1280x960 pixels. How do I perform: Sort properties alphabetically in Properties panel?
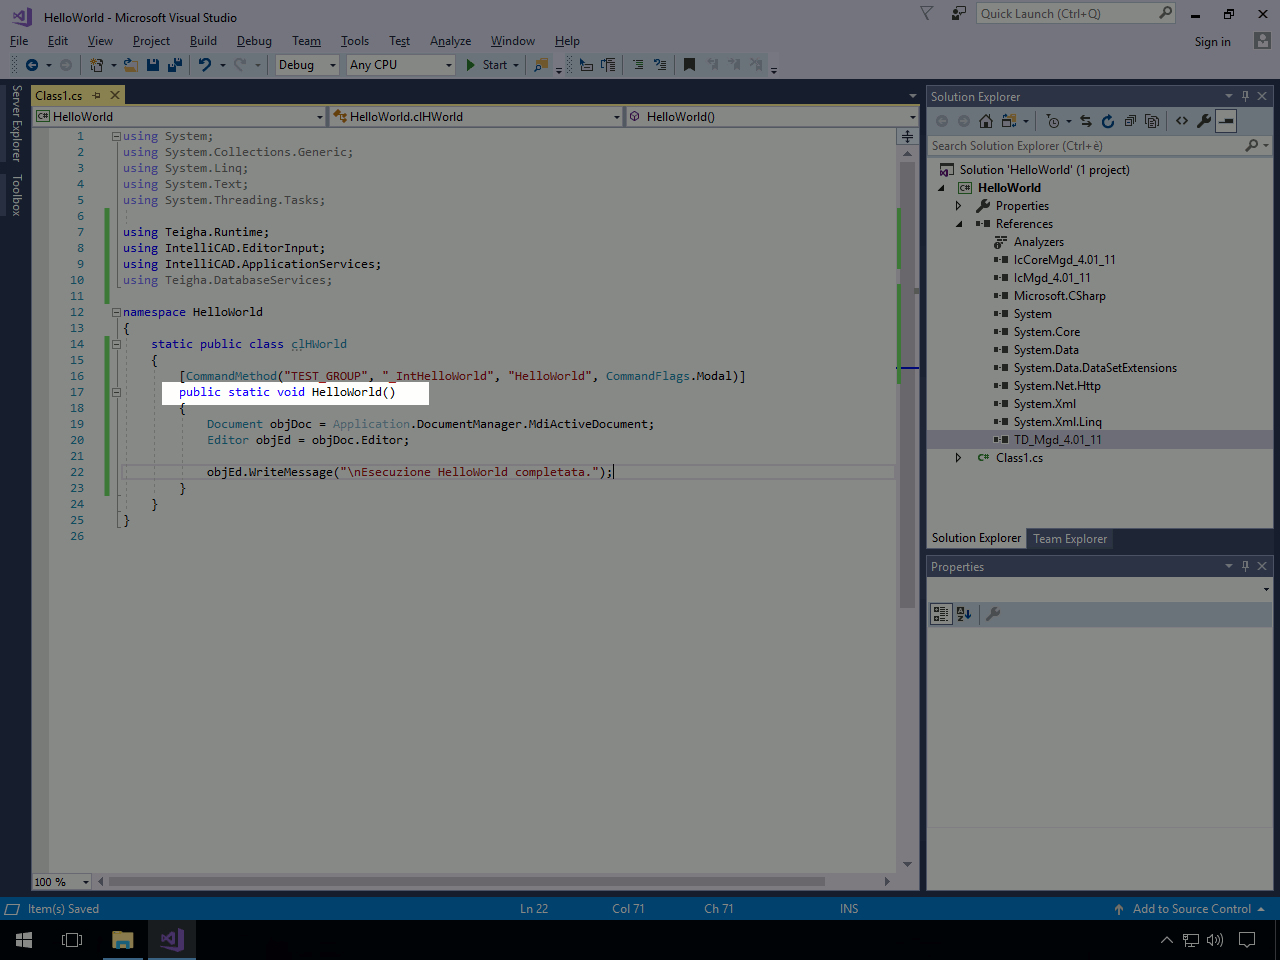tap(964, 614)
